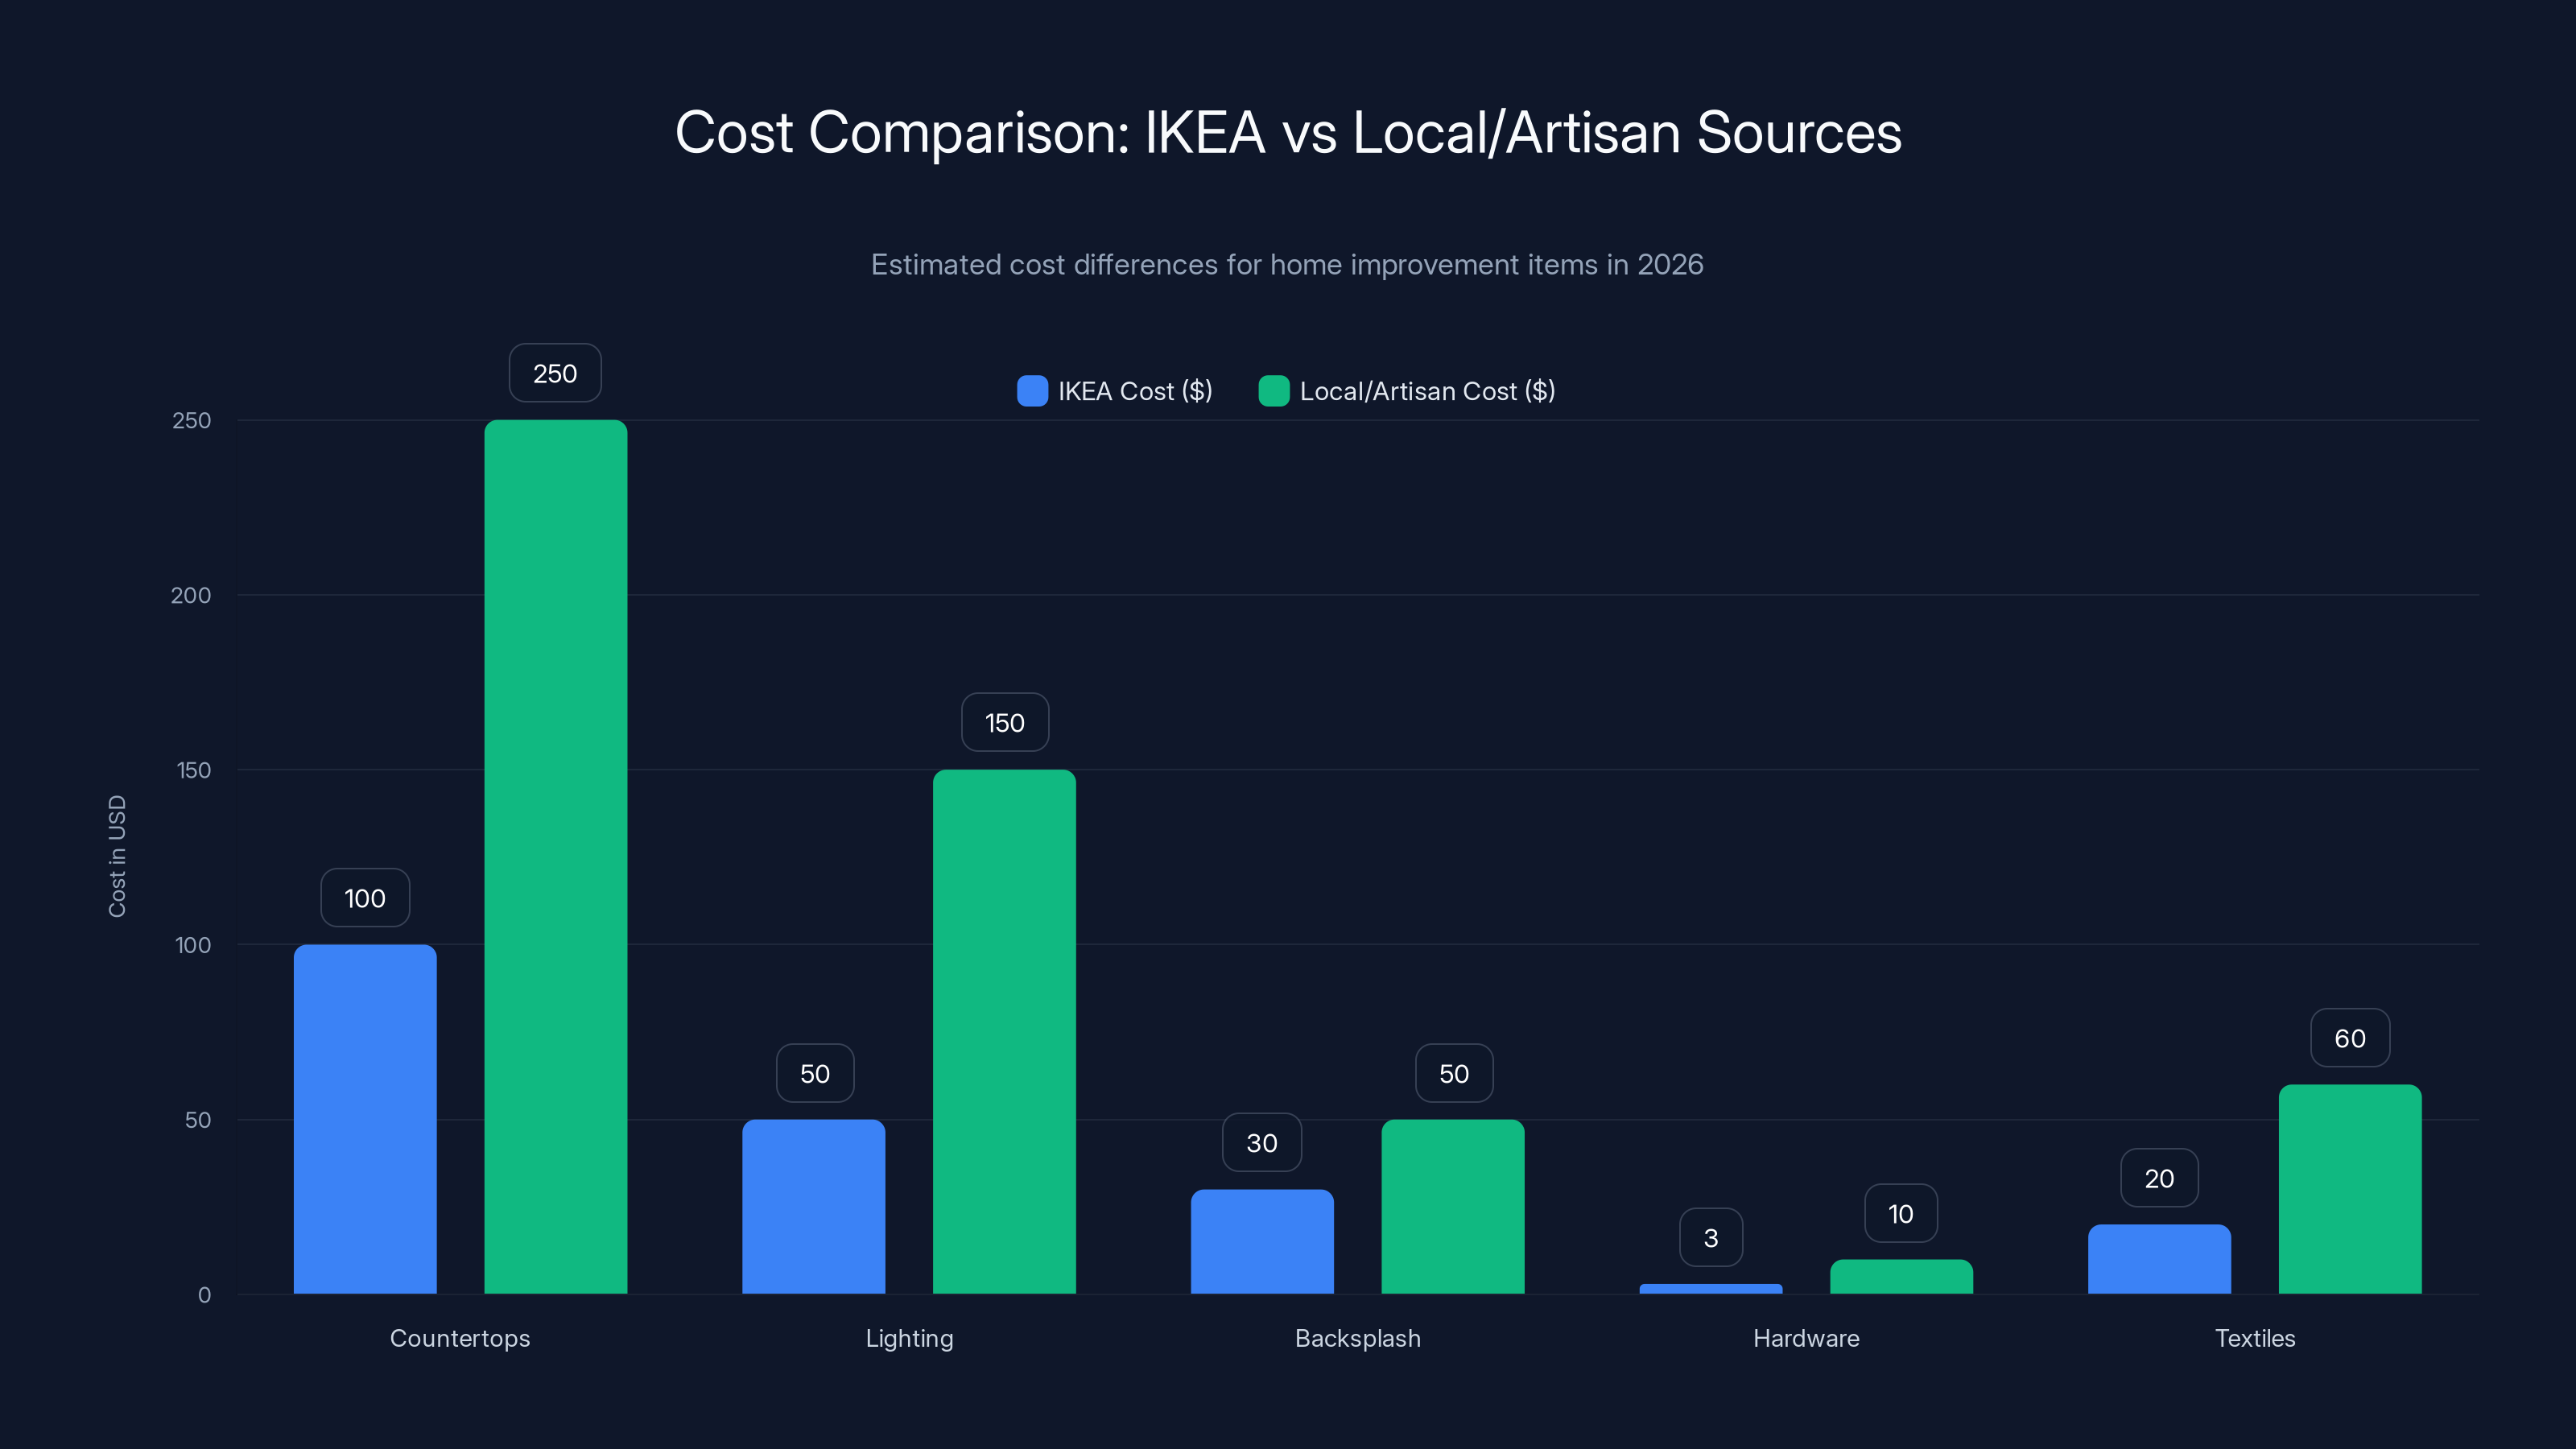This screenshot has height=1449, width=2576.
Task: Click the subtitle about estimated cost differences
Action: (x=1287, y=265)
